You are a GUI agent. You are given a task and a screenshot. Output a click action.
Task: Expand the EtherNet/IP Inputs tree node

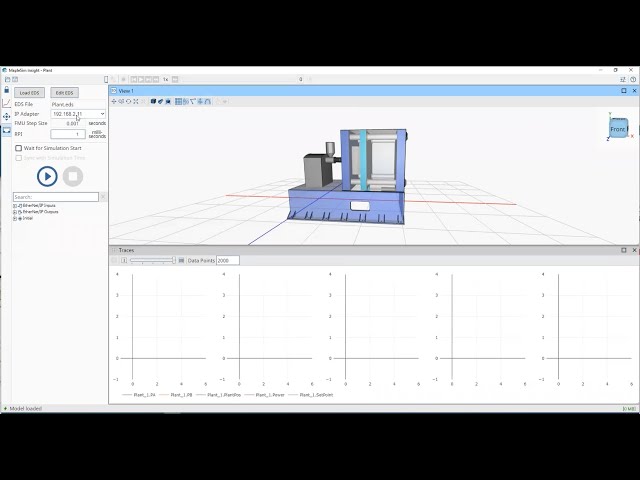tap(15, 206)
